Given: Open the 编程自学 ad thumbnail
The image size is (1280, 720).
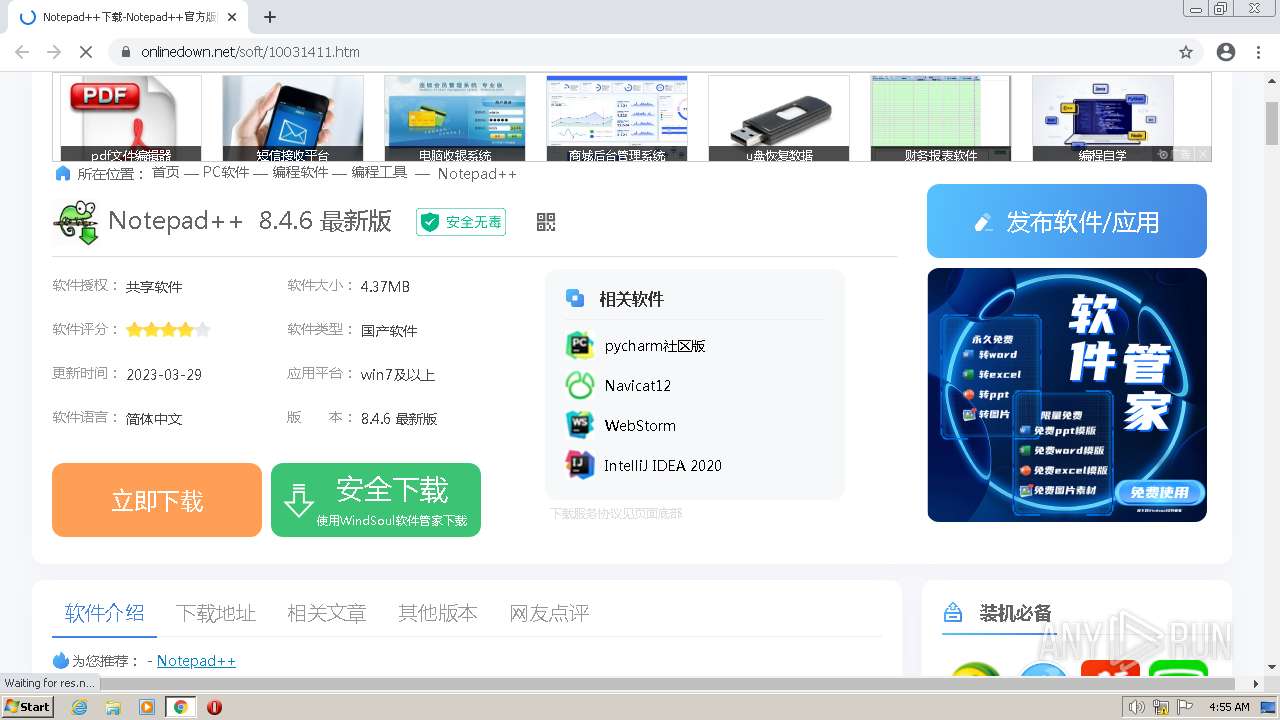Looking at the screenshot, I should point(1103,118).
